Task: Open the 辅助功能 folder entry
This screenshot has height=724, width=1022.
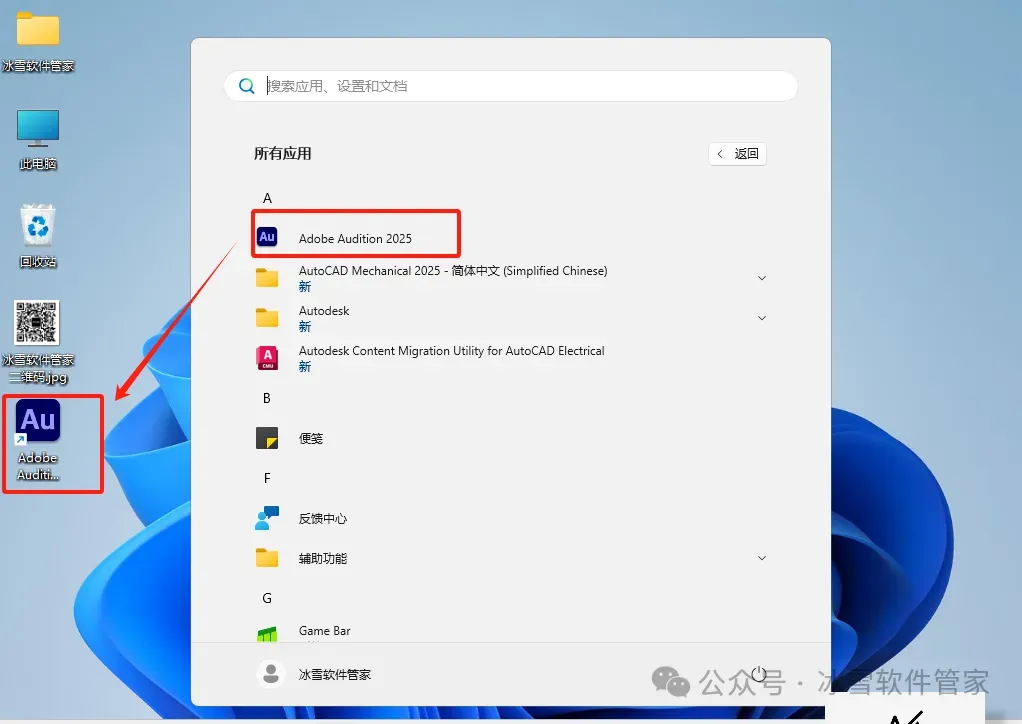Action: coord(323,558)
